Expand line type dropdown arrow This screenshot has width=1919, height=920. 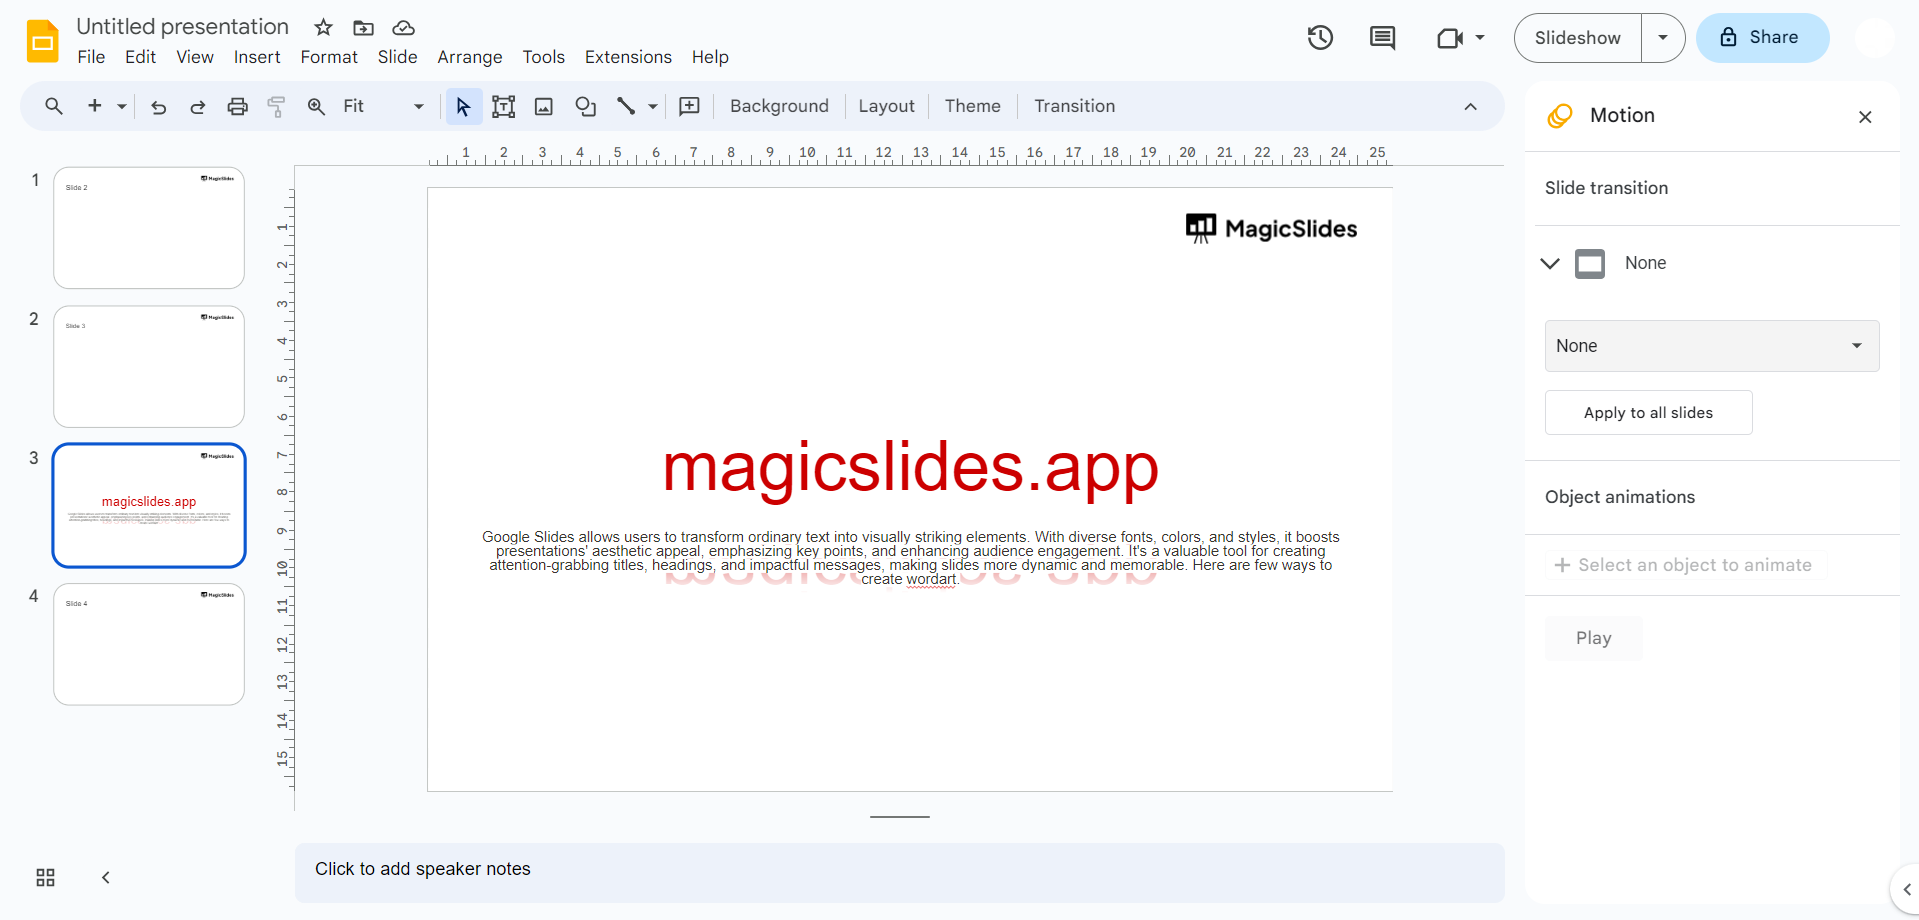653,106
